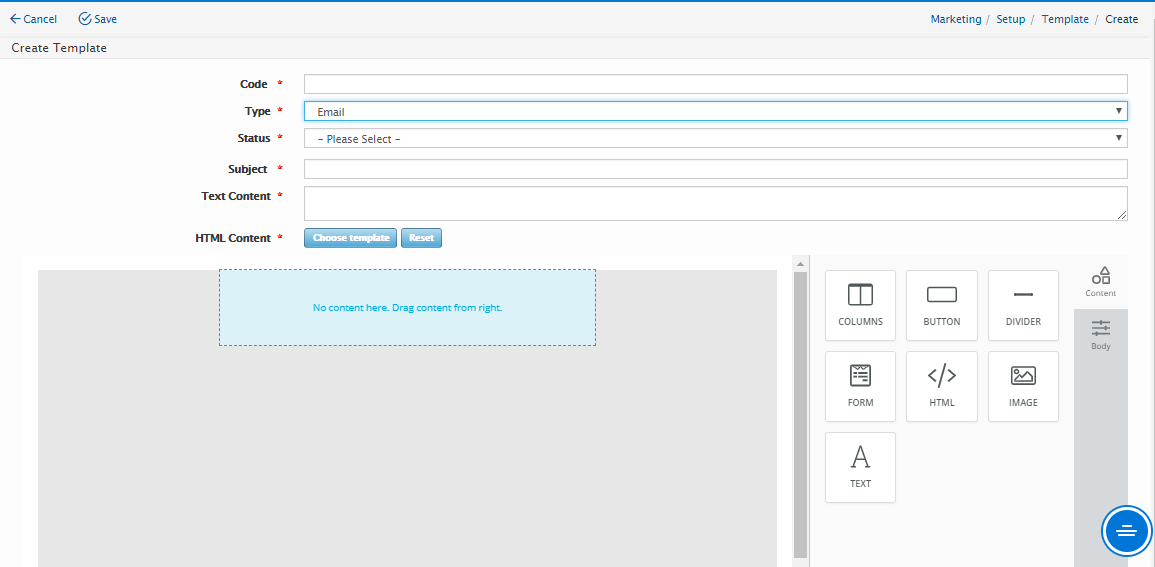Focus the Code input field

[x=715, y=84]
